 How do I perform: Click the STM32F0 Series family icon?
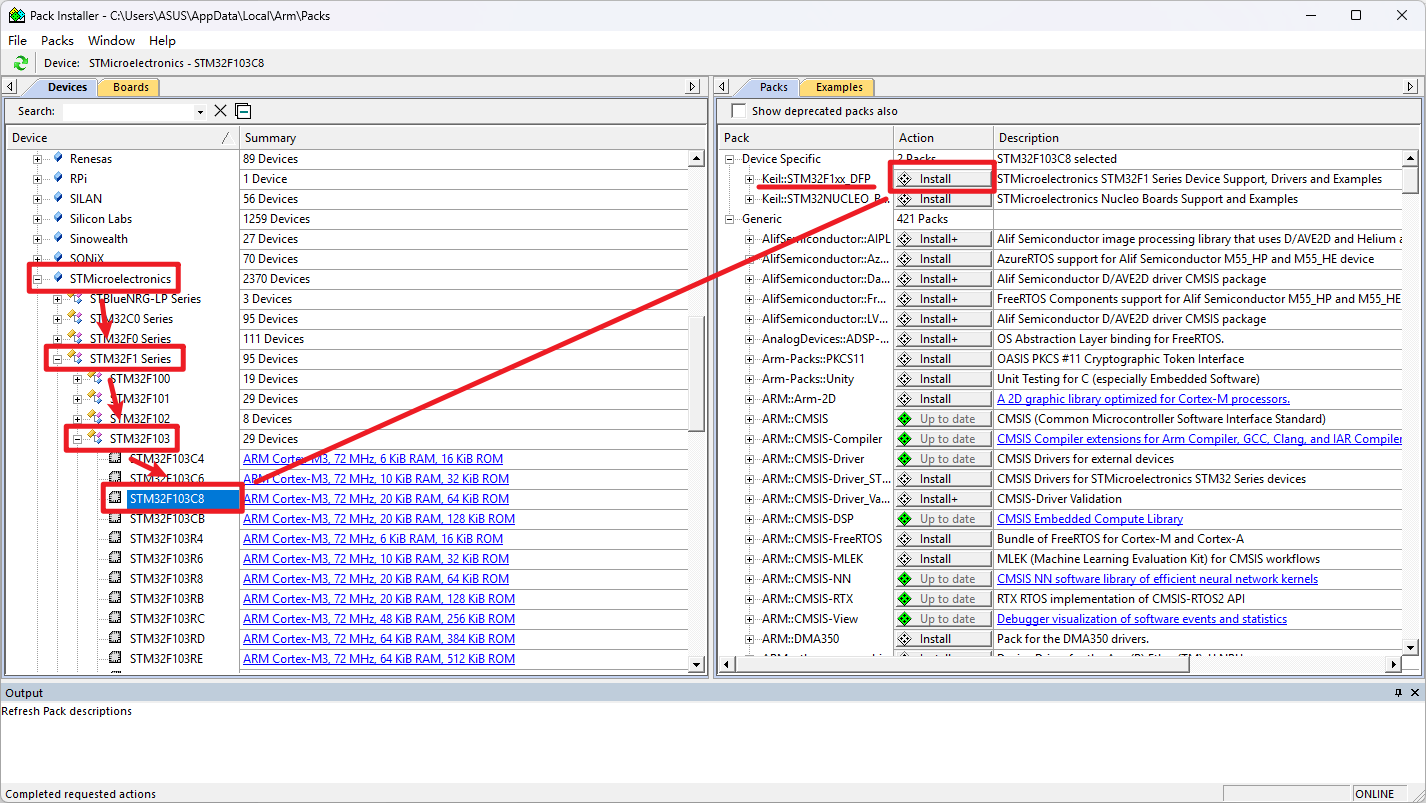point(76,338)
